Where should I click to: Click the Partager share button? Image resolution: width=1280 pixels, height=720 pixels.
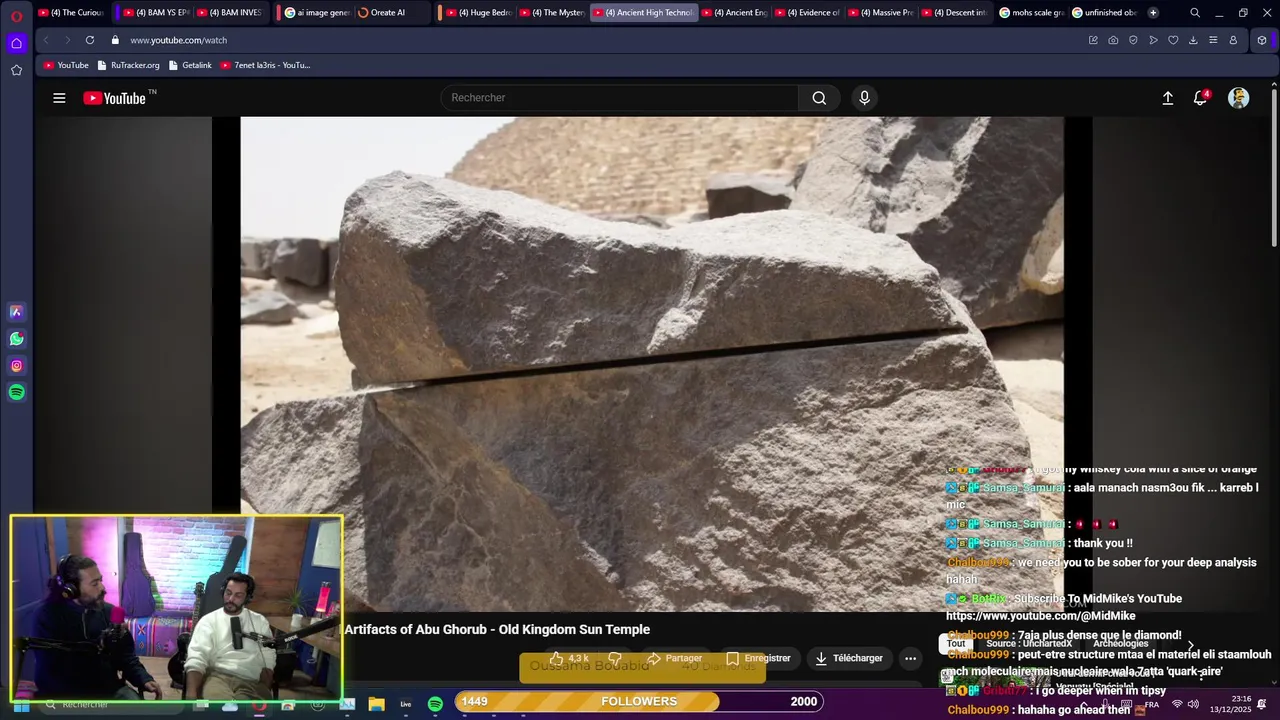point(674,658)
